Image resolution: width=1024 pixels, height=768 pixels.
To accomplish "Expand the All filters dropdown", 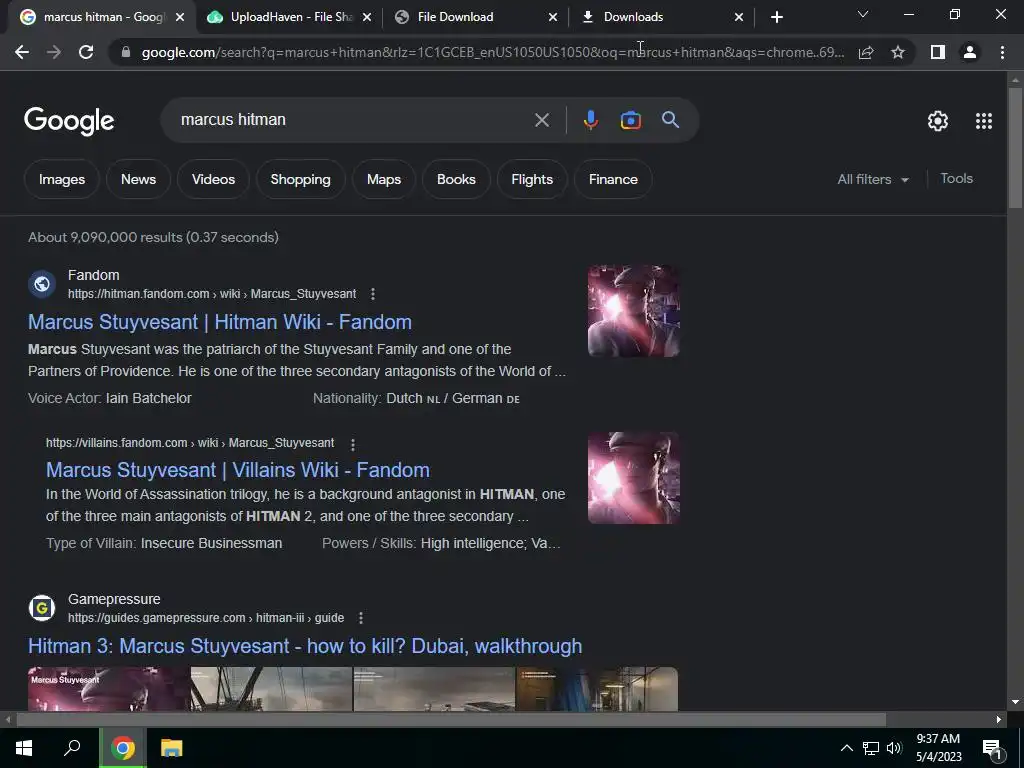I will [x=872, y=180].
